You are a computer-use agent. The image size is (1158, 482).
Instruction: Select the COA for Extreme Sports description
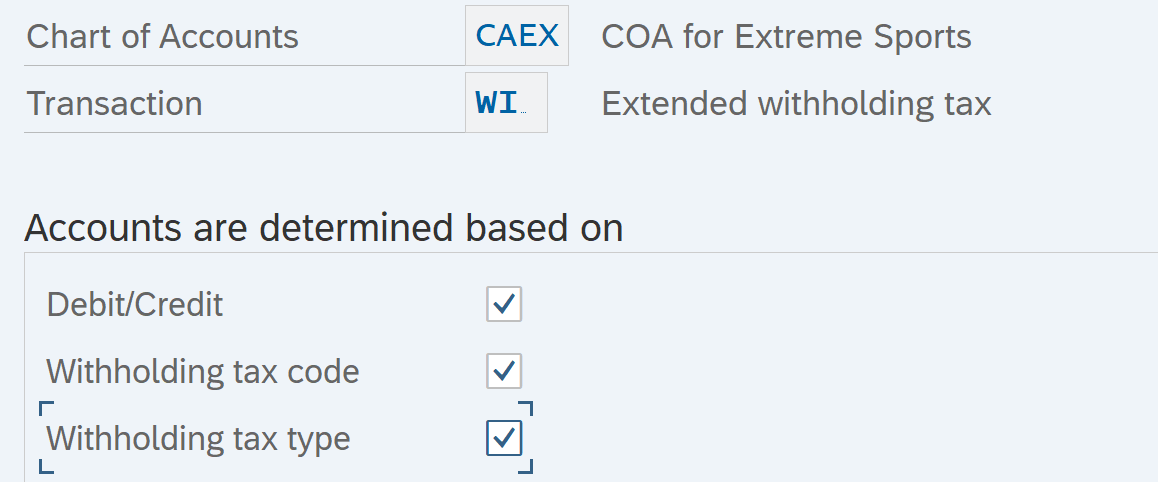click(x=787, y=37)
